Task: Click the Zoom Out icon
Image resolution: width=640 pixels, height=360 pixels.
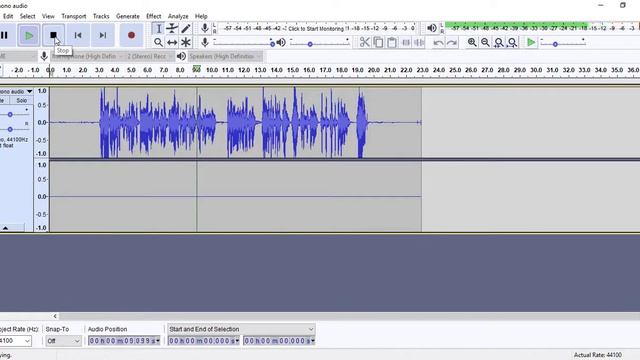Action: point(485,42)
